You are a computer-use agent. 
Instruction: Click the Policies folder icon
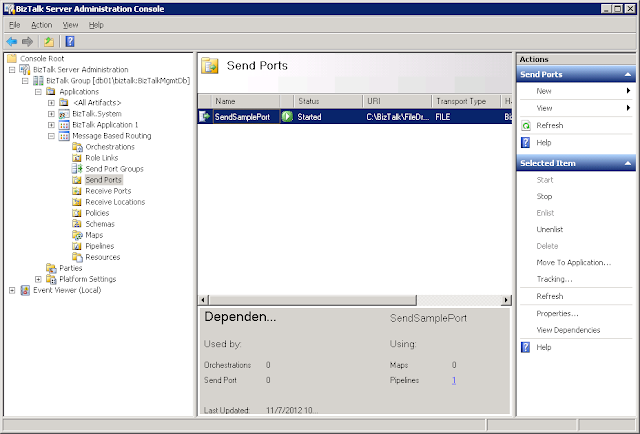pos(77,213)
